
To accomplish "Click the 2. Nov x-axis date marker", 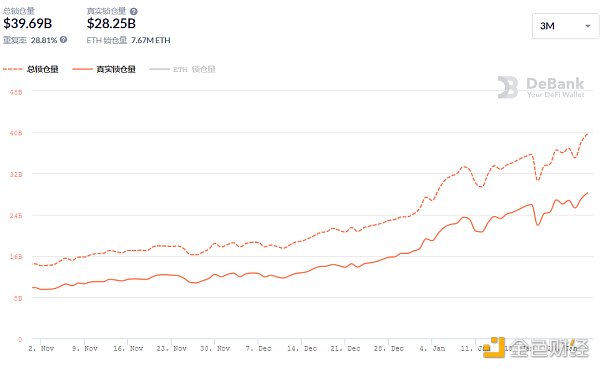I will (41, 348).
